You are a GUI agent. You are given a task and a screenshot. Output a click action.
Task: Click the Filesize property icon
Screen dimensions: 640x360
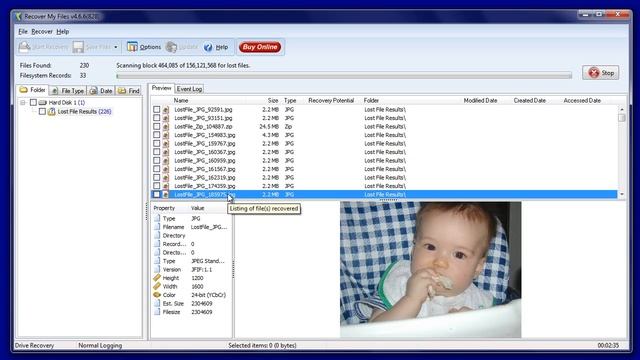point(157,312)
